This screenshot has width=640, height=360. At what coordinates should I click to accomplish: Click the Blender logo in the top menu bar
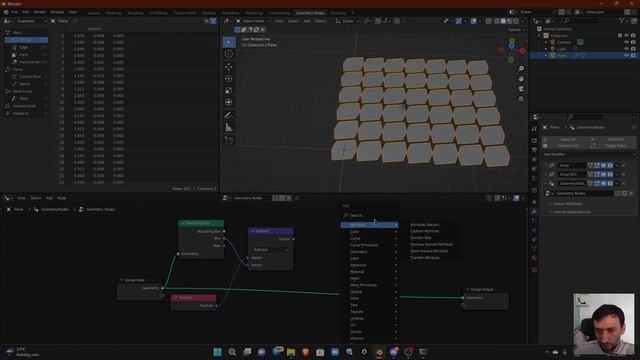click(x=6, y=12)
